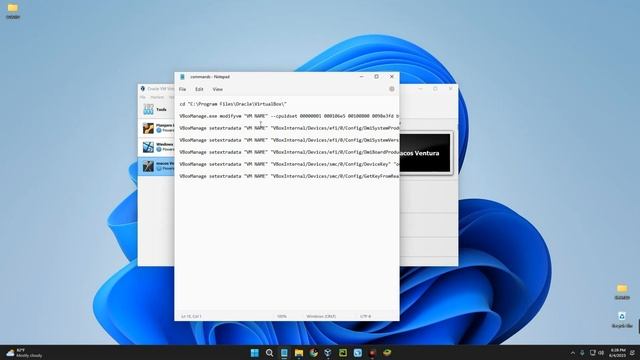Click UTF-8 encoding in Notepad status bar
The height and width of the screenshot is (360, 640).
point(365,316)
